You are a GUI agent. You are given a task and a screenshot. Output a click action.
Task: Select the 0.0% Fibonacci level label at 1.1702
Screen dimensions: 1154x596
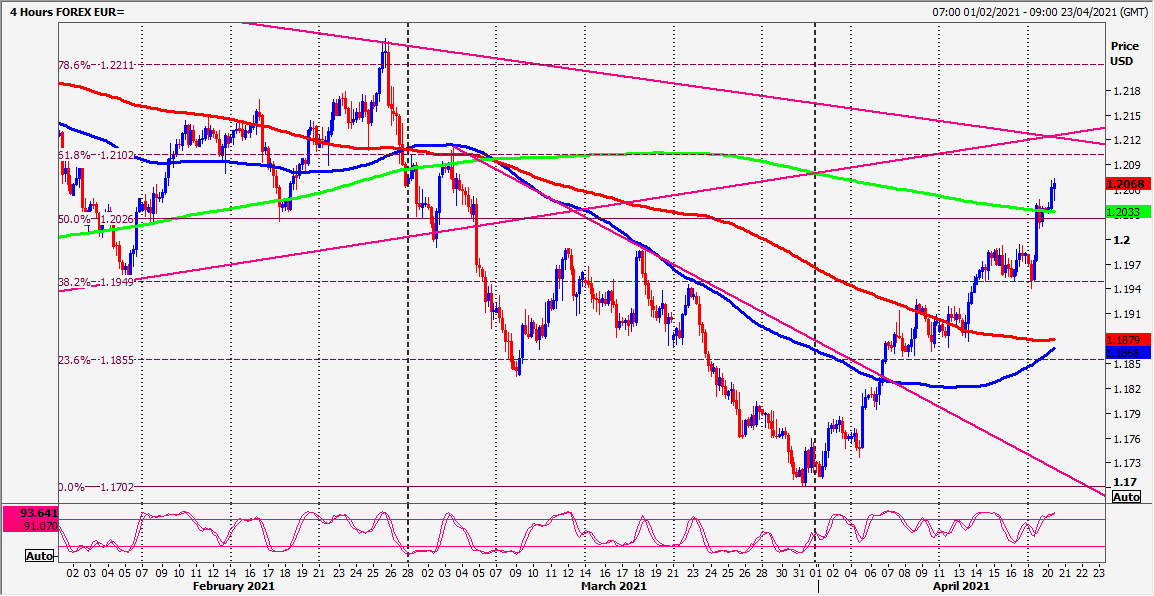(x=98, y=487)
